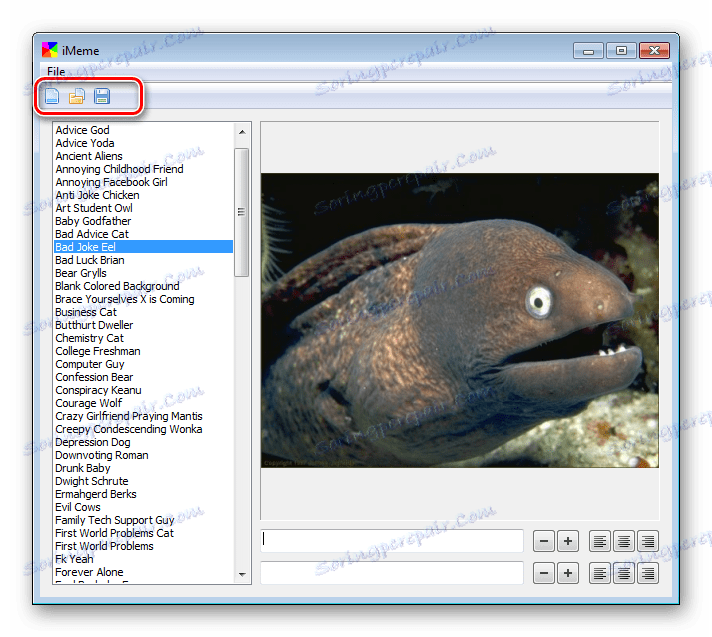Select the highlighted Bad Joke Eel entry

click(x=143, y=247)
